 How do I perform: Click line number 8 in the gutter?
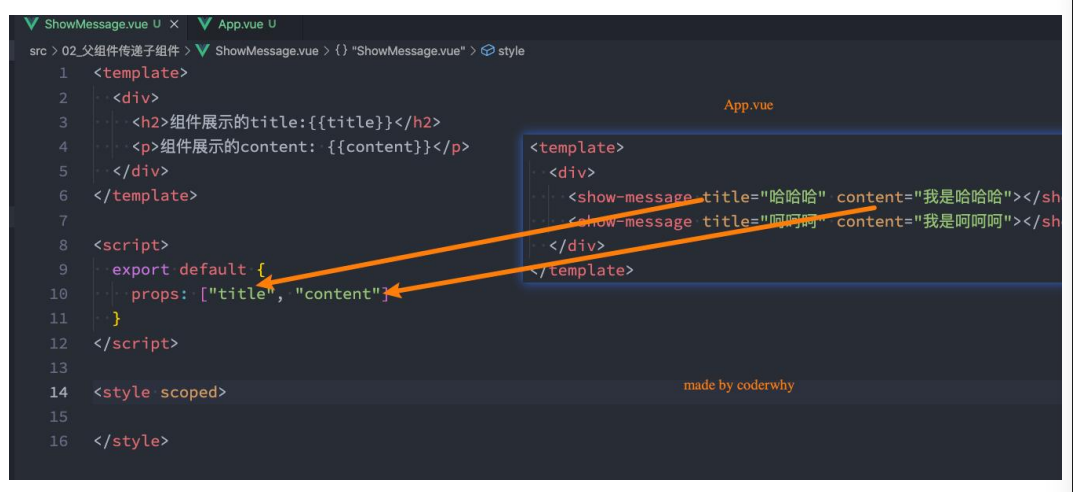pos(63,245)
